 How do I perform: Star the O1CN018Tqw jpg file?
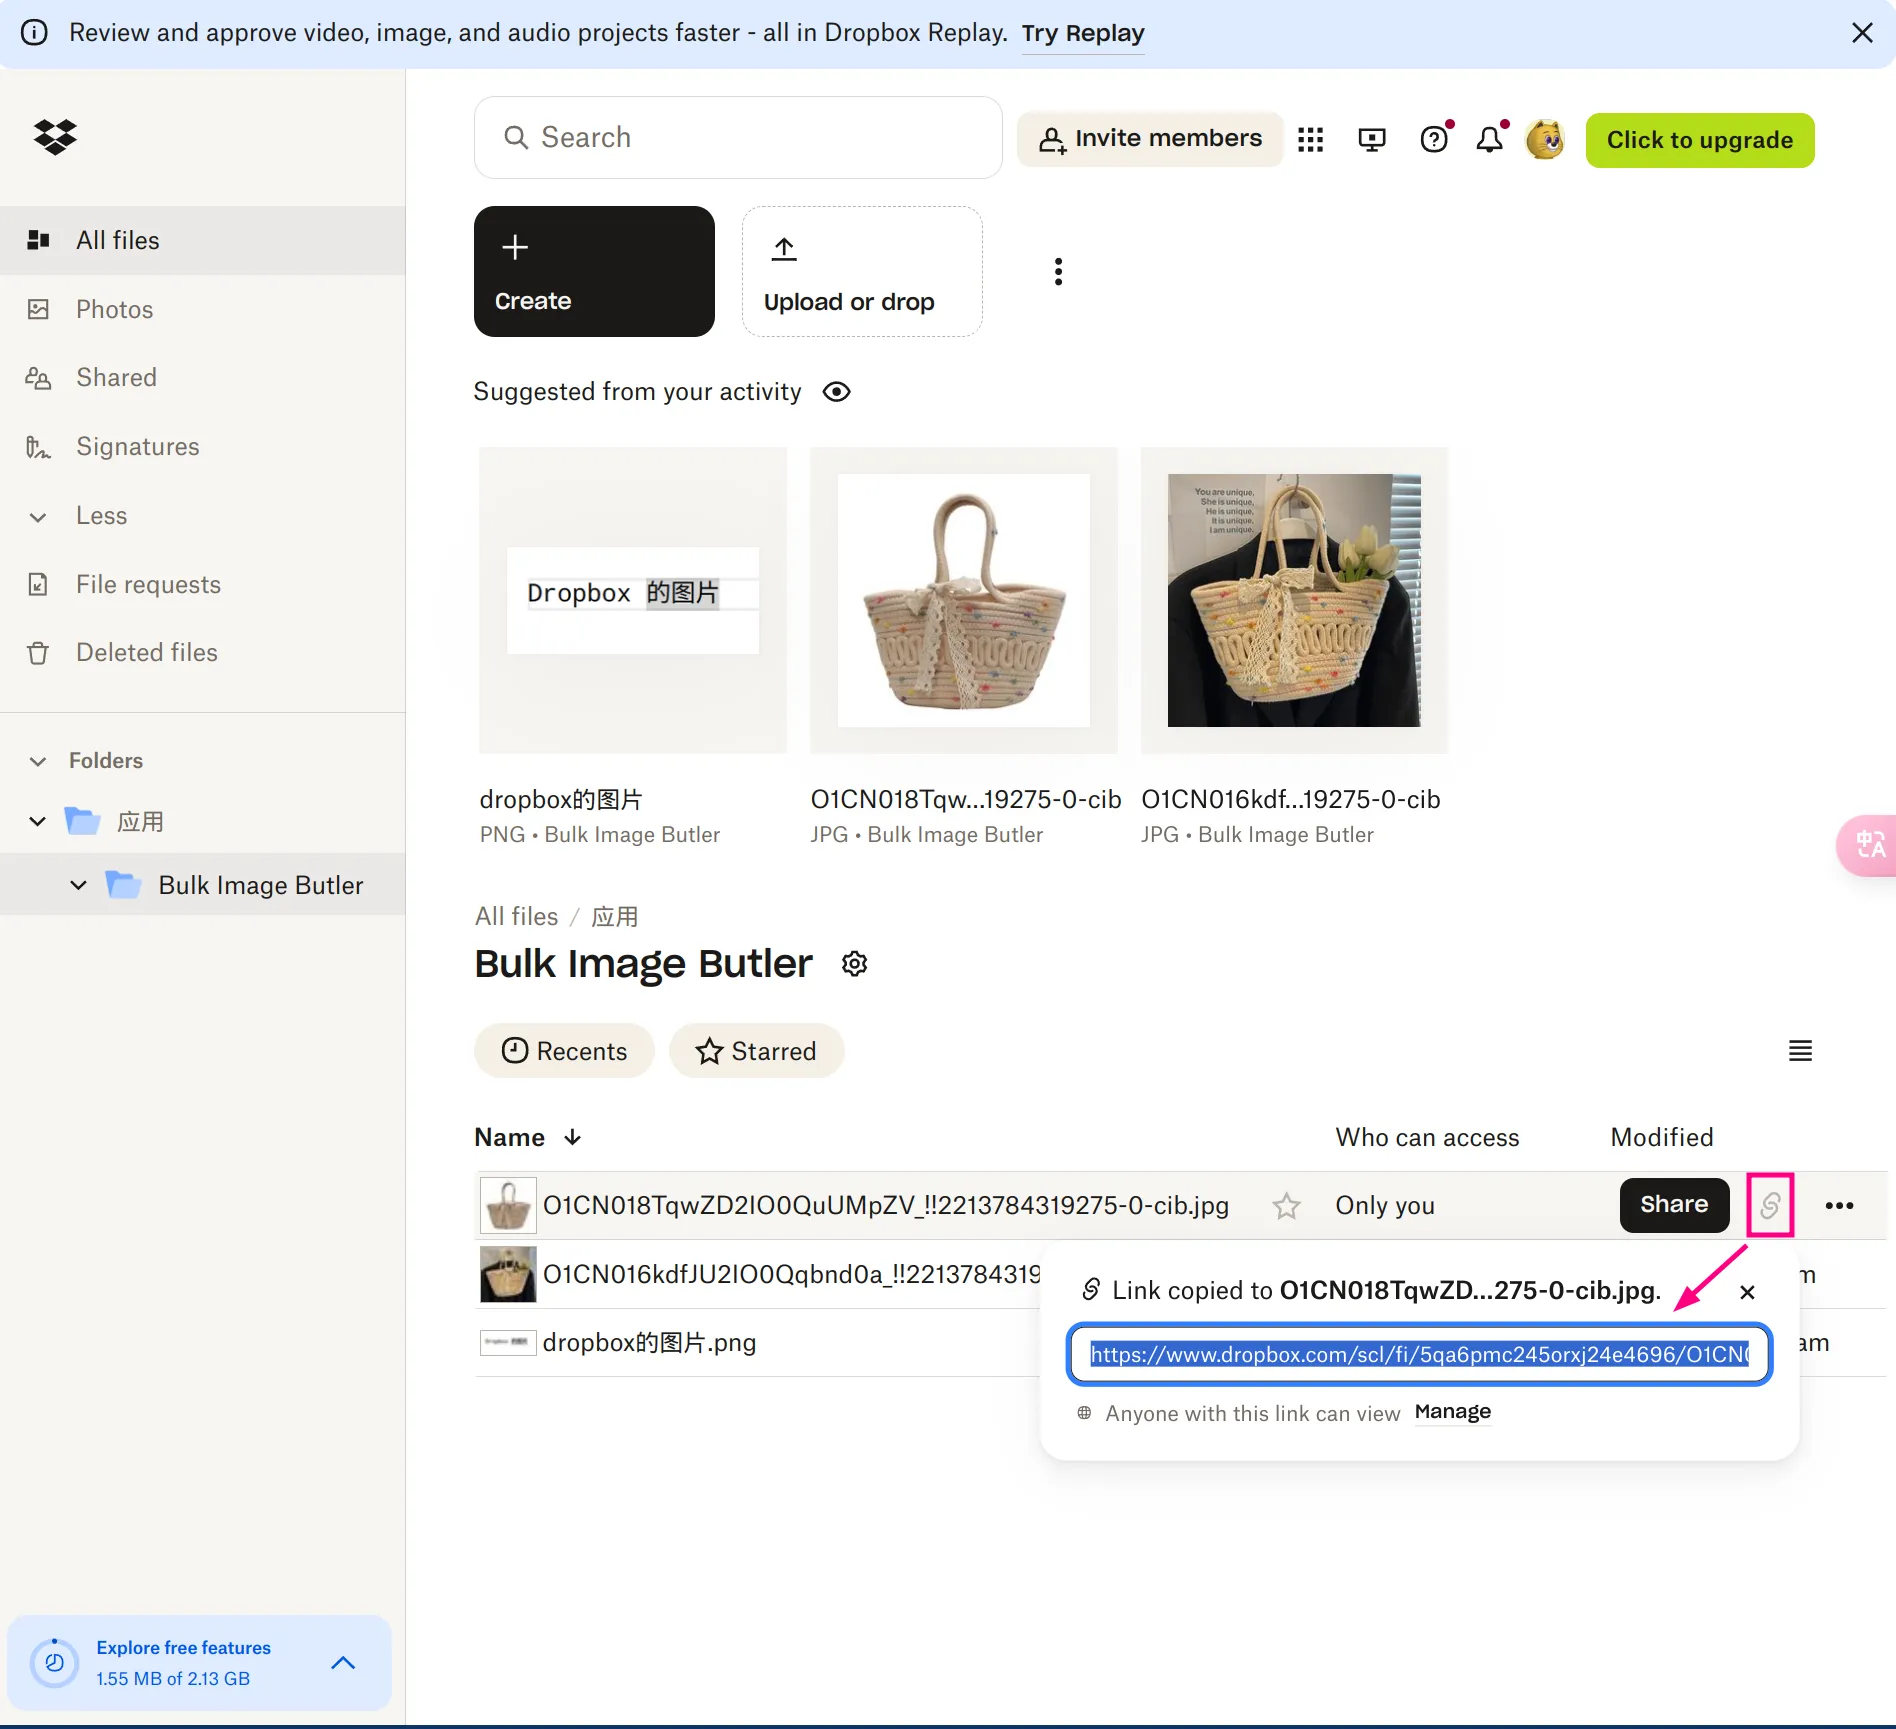click(1286, 1206)
